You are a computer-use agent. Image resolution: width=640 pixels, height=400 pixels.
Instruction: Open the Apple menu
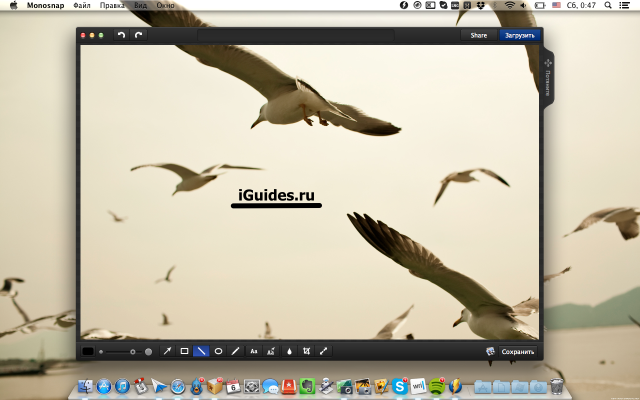click(x=13, y=5)
